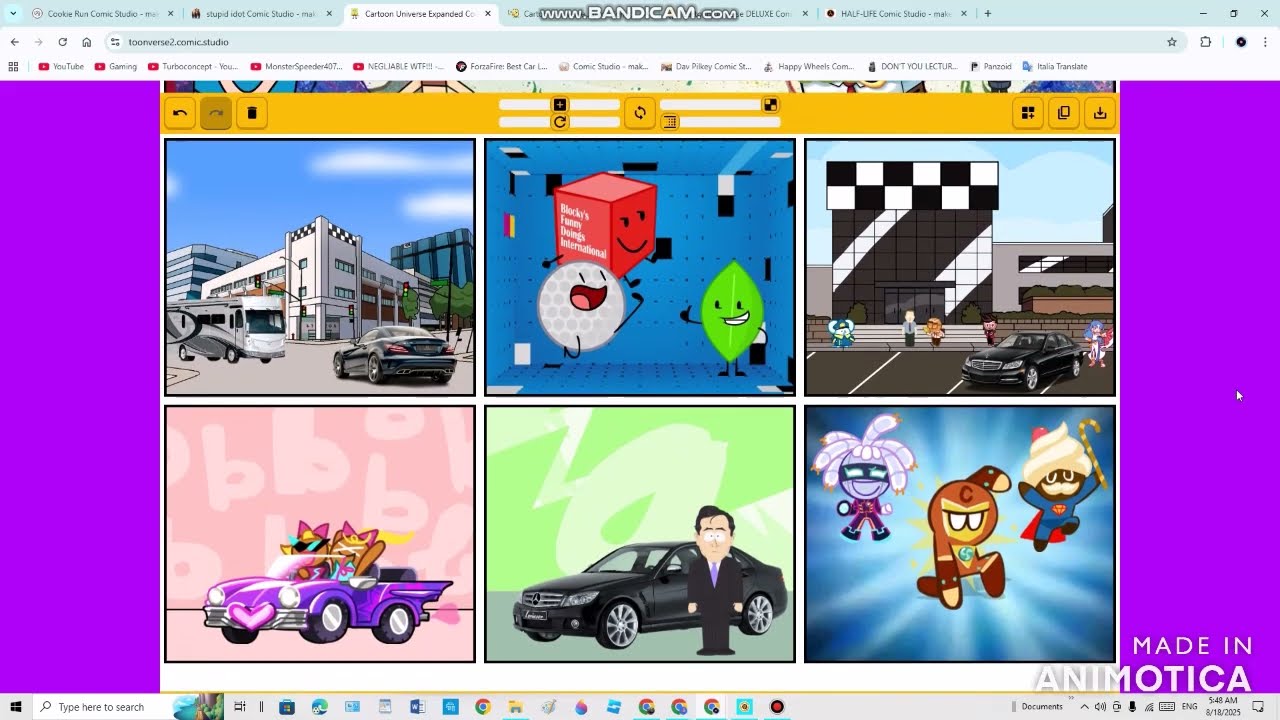Open the browser extensions menu
The image size is (1280, 720).
pyautogui.click(x=1205, y=42)
